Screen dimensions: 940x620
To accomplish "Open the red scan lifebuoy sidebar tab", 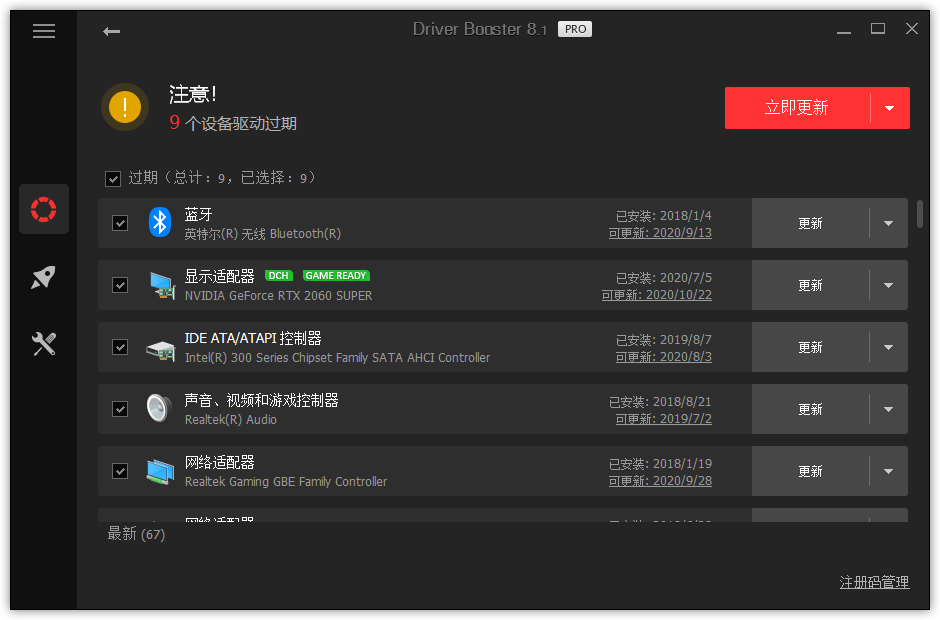I will pyautogui.click(x=44, y=209).
